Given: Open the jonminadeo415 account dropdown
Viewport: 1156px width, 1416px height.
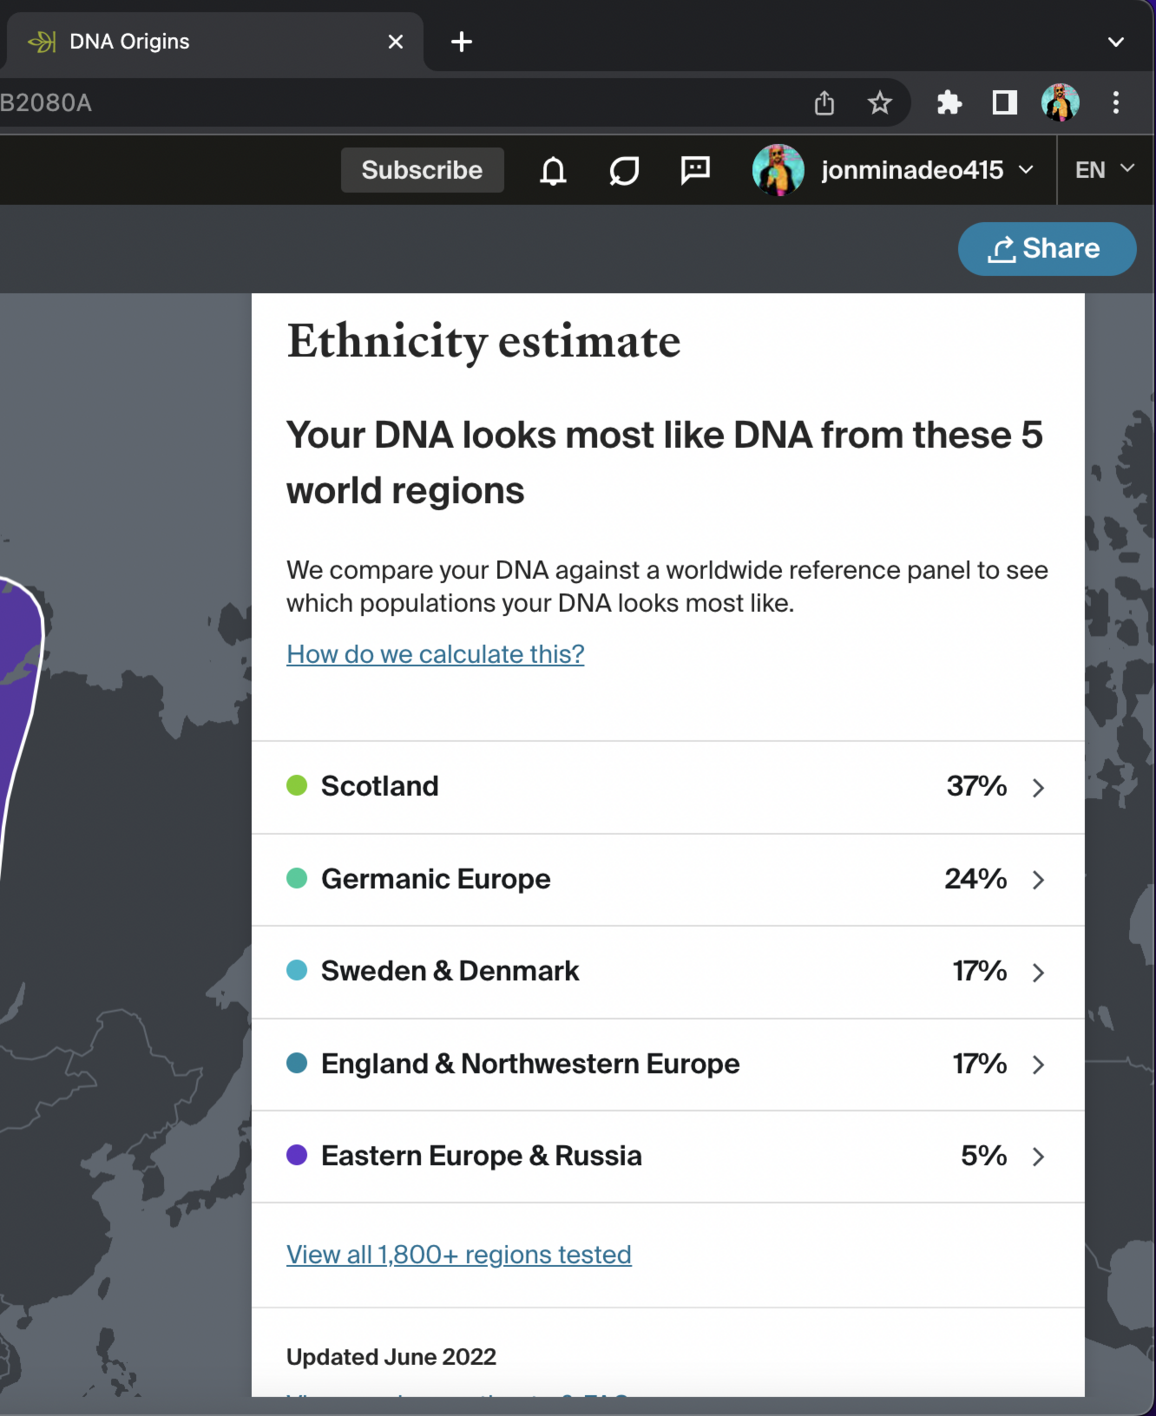Looking at the screenshot, I should [927, 170].
